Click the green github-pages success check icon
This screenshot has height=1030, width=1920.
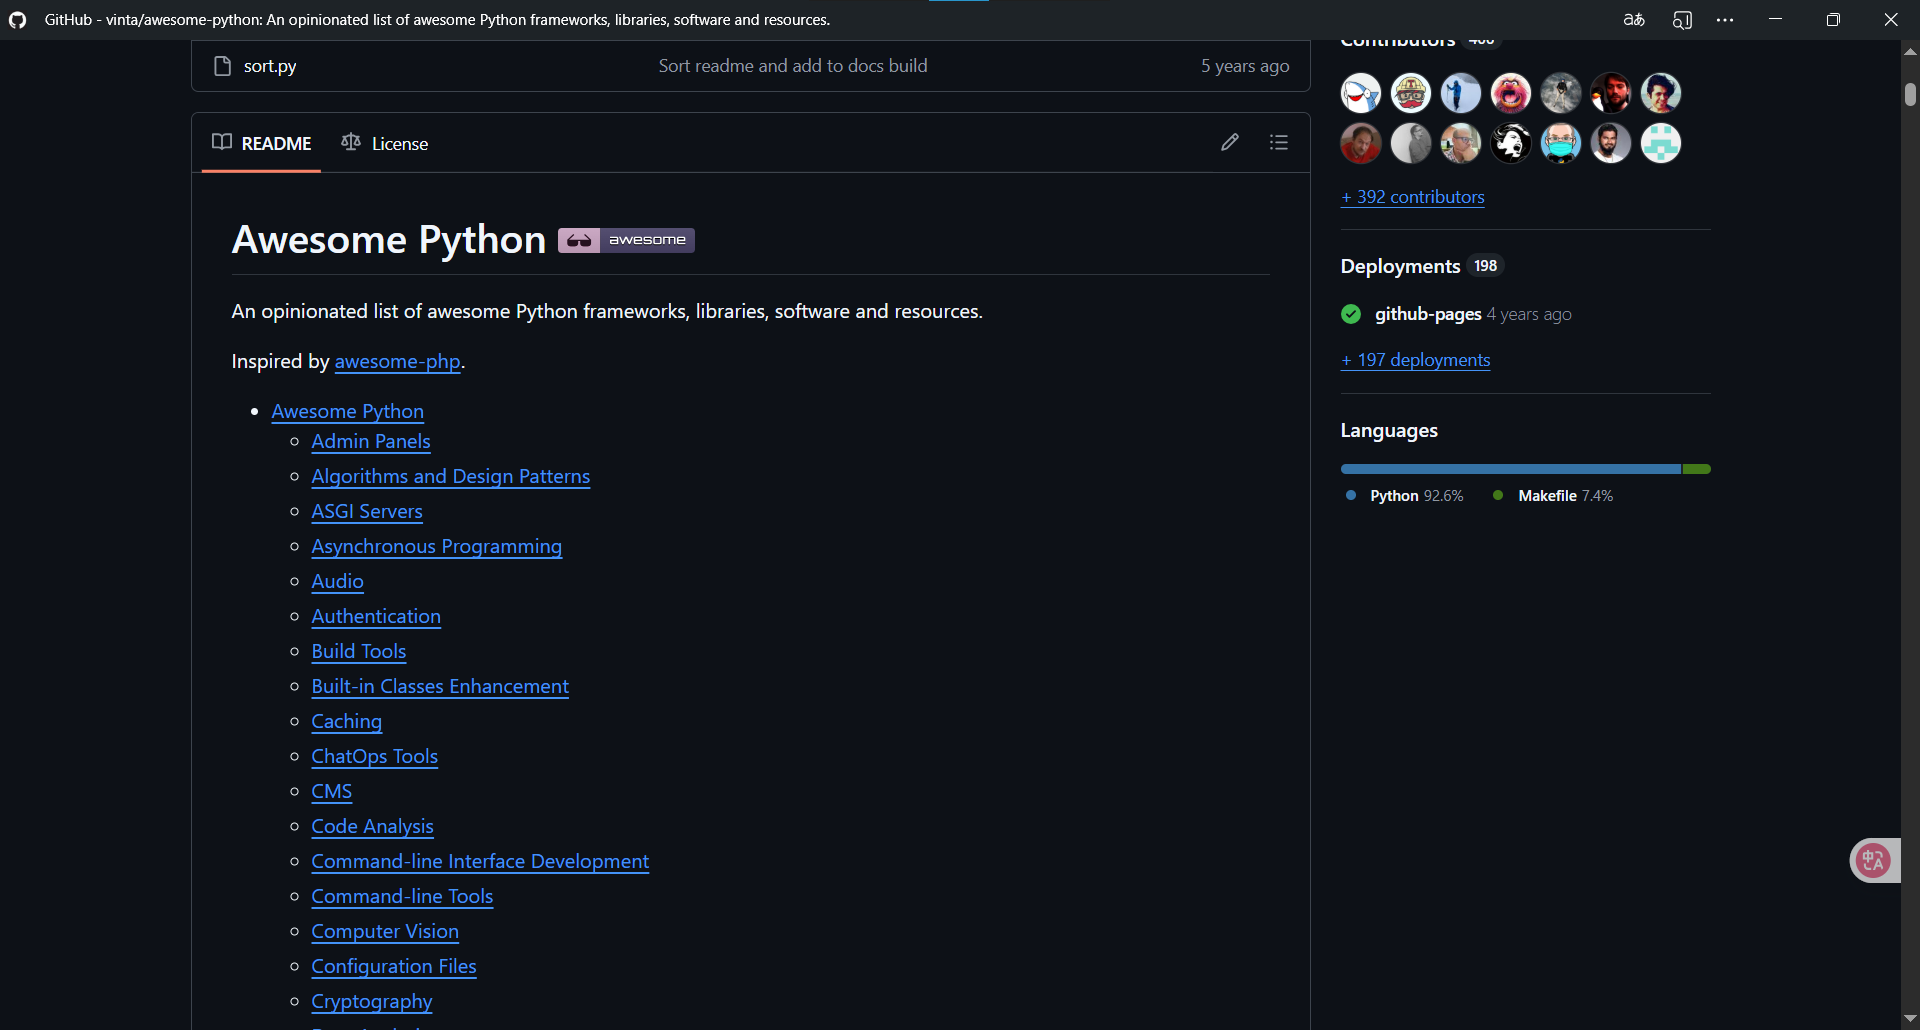(1351, 314)
